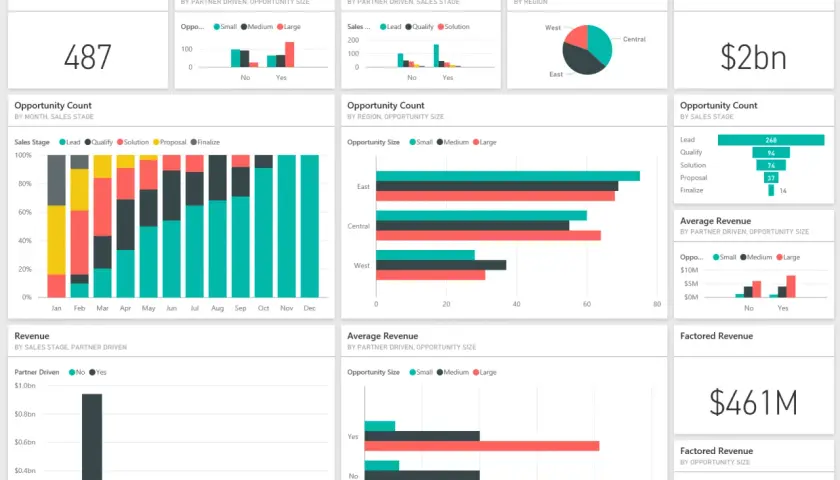Select the red West slice of the pie
The width and height of the screenshot is (840, 480).
click(x=578, y=36)
